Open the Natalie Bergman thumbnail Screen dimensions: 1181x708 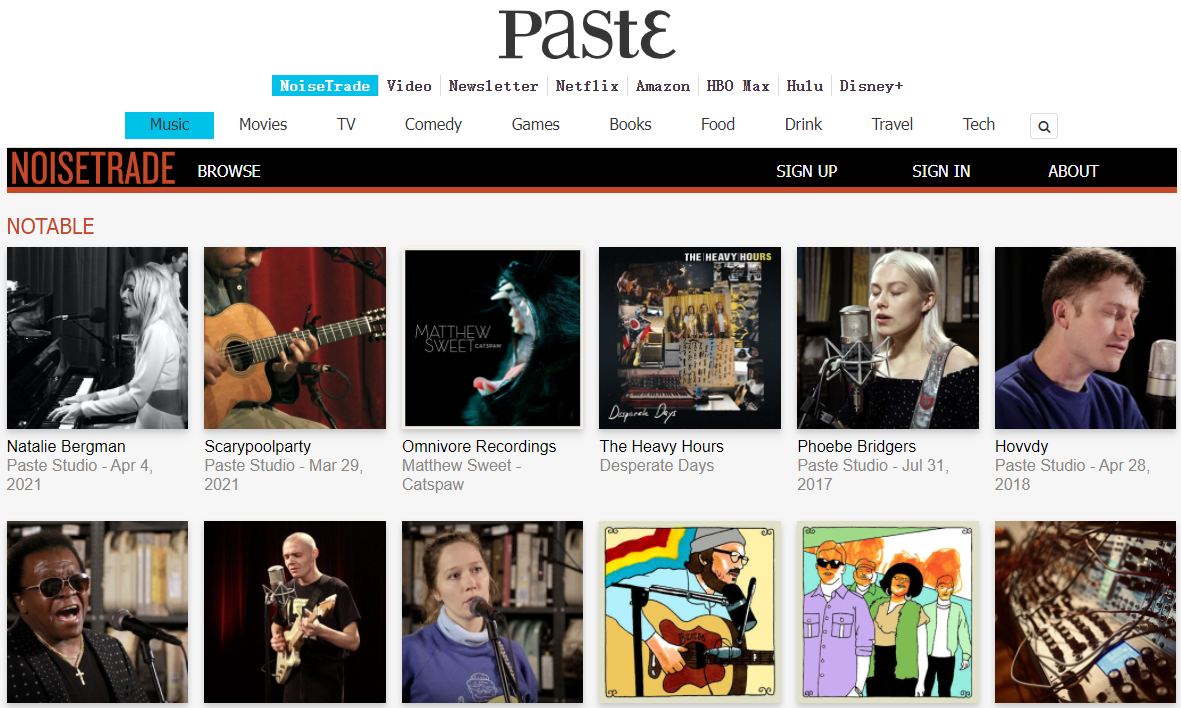coord(97,338)
